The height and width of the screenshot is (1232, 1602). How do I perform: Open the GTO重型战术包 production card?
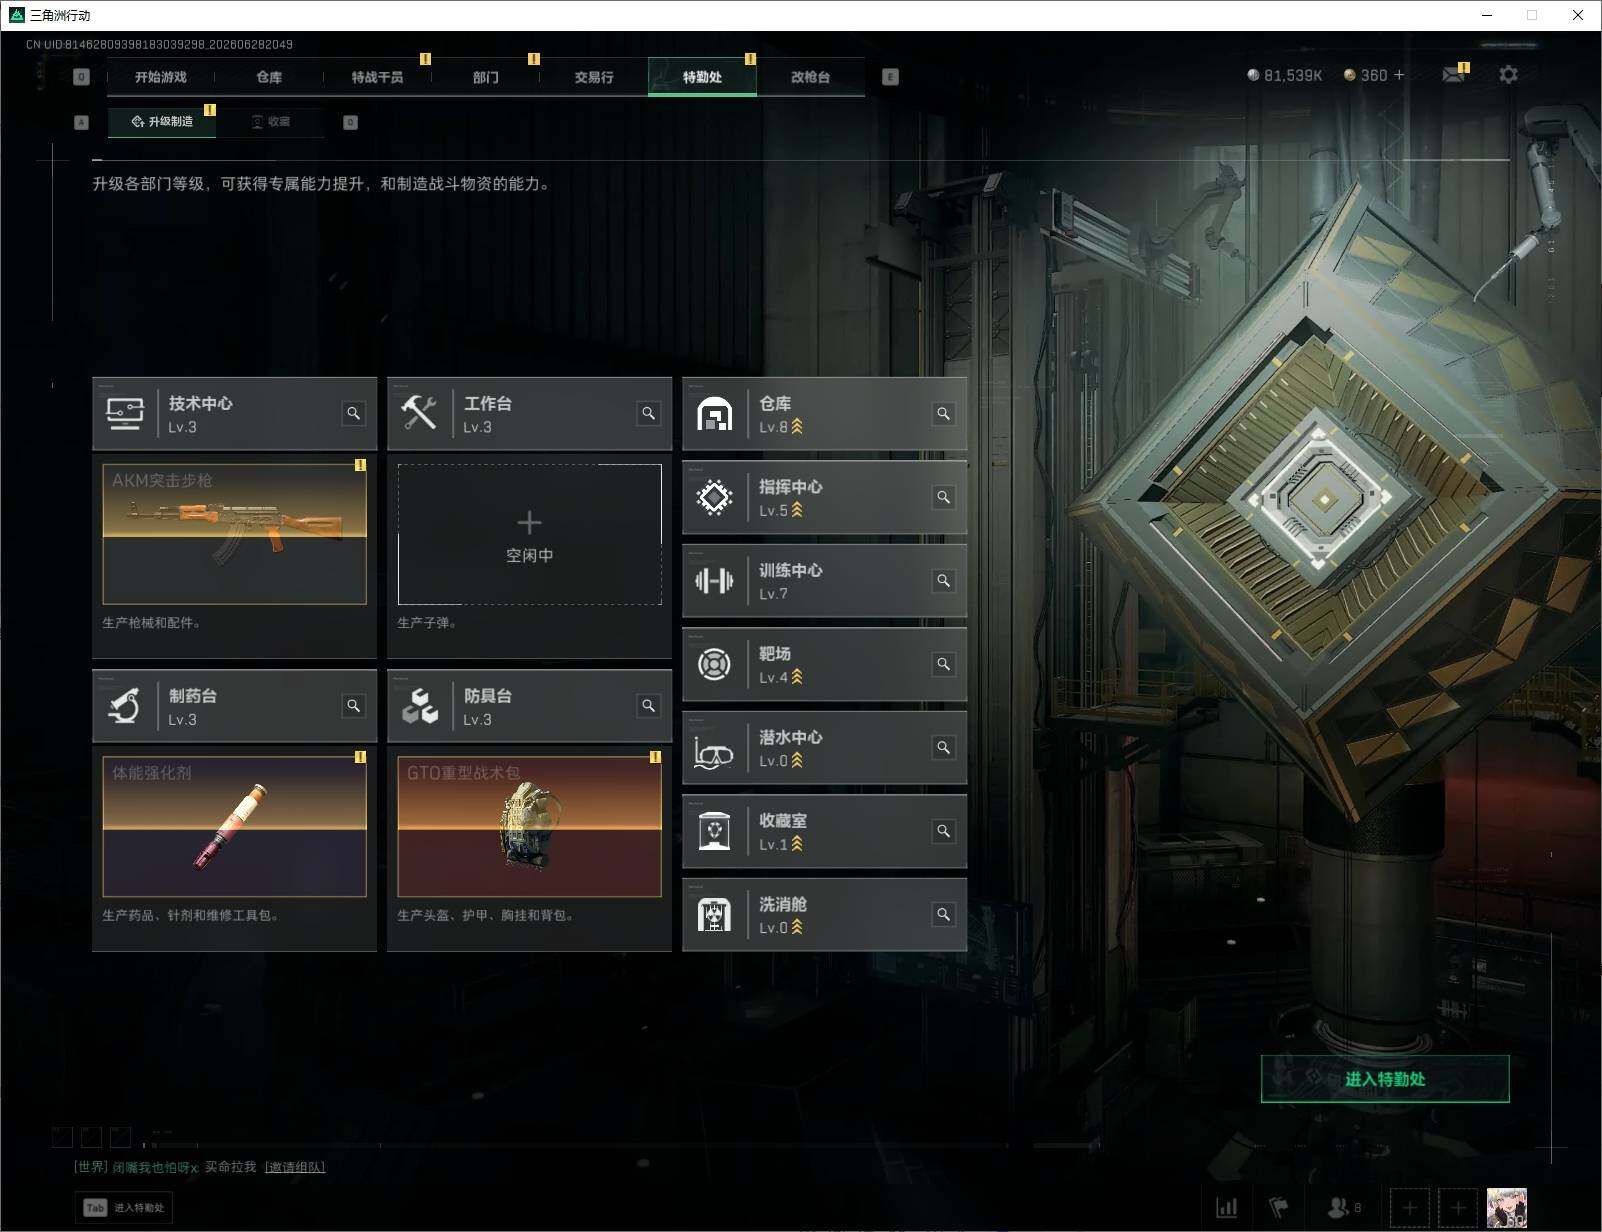pyautogui.click(x=529, y=827)
